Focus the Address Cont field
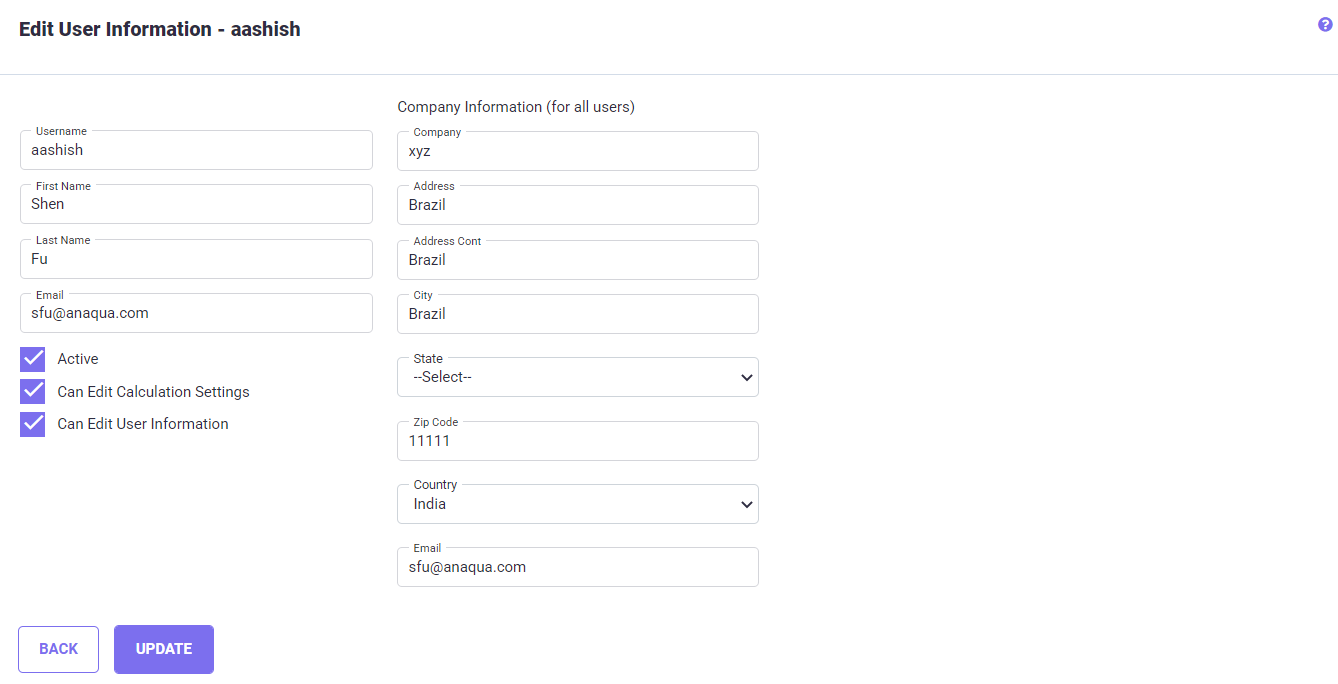1338x684 pixels. pyautogui.click(x=577, y=260)
